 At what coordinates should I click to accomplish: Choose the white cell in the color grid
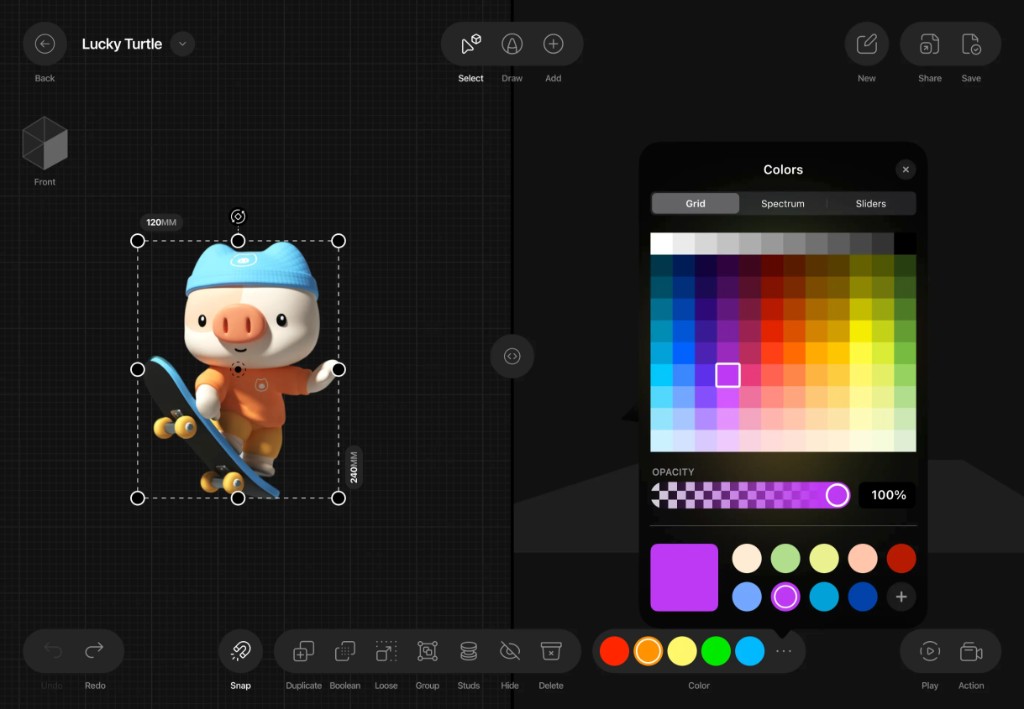click(662, 244)
